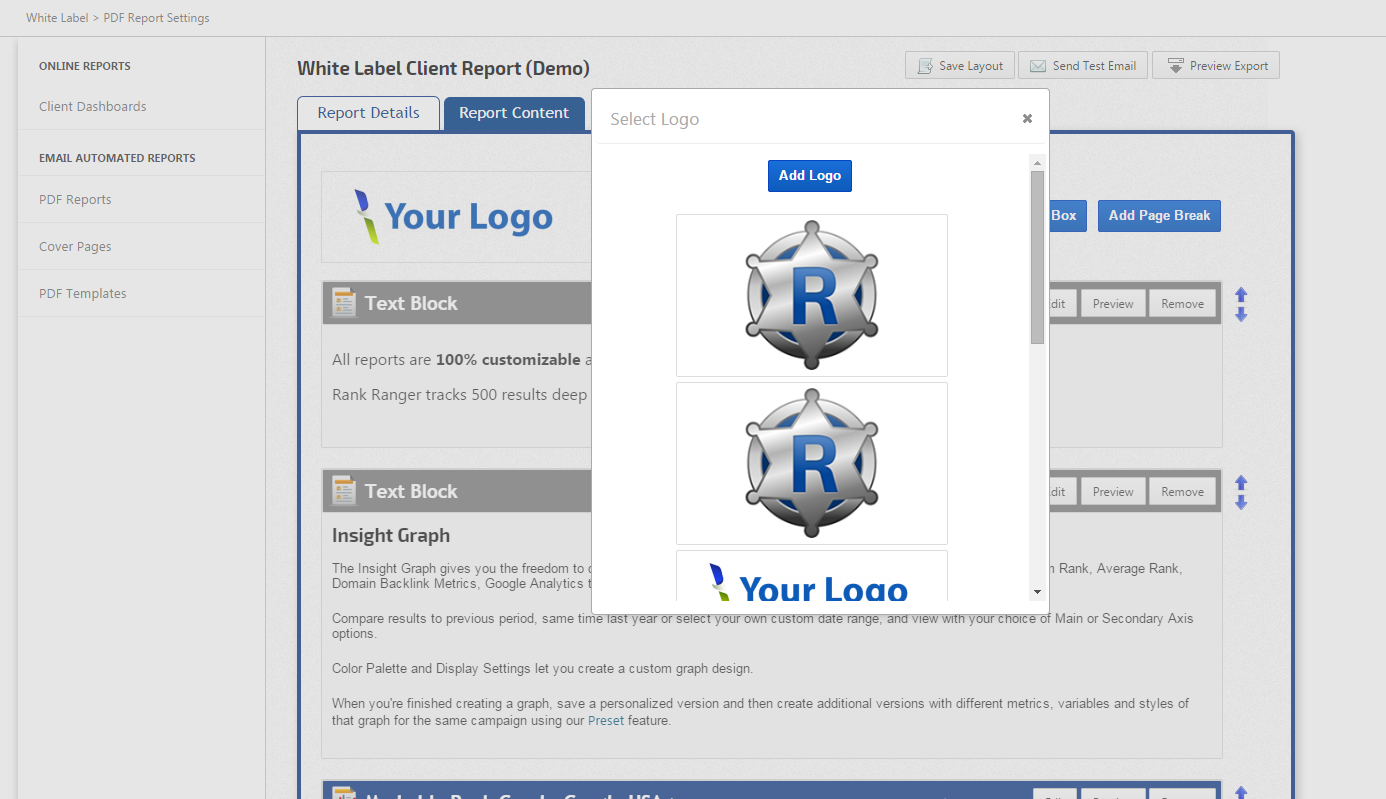1386x799 pixels.
Task: Follow the Preset link in text
Action: (x=606, y=720)
